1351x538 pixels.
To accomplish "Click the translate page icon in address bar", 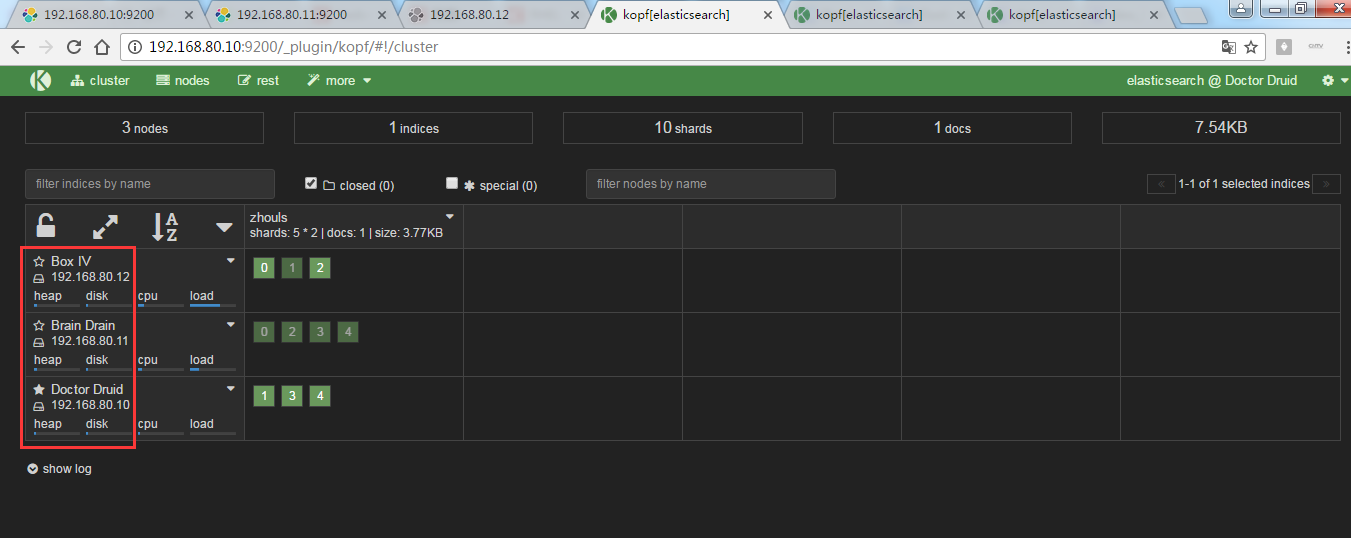I will click(x=1229, y=47).
